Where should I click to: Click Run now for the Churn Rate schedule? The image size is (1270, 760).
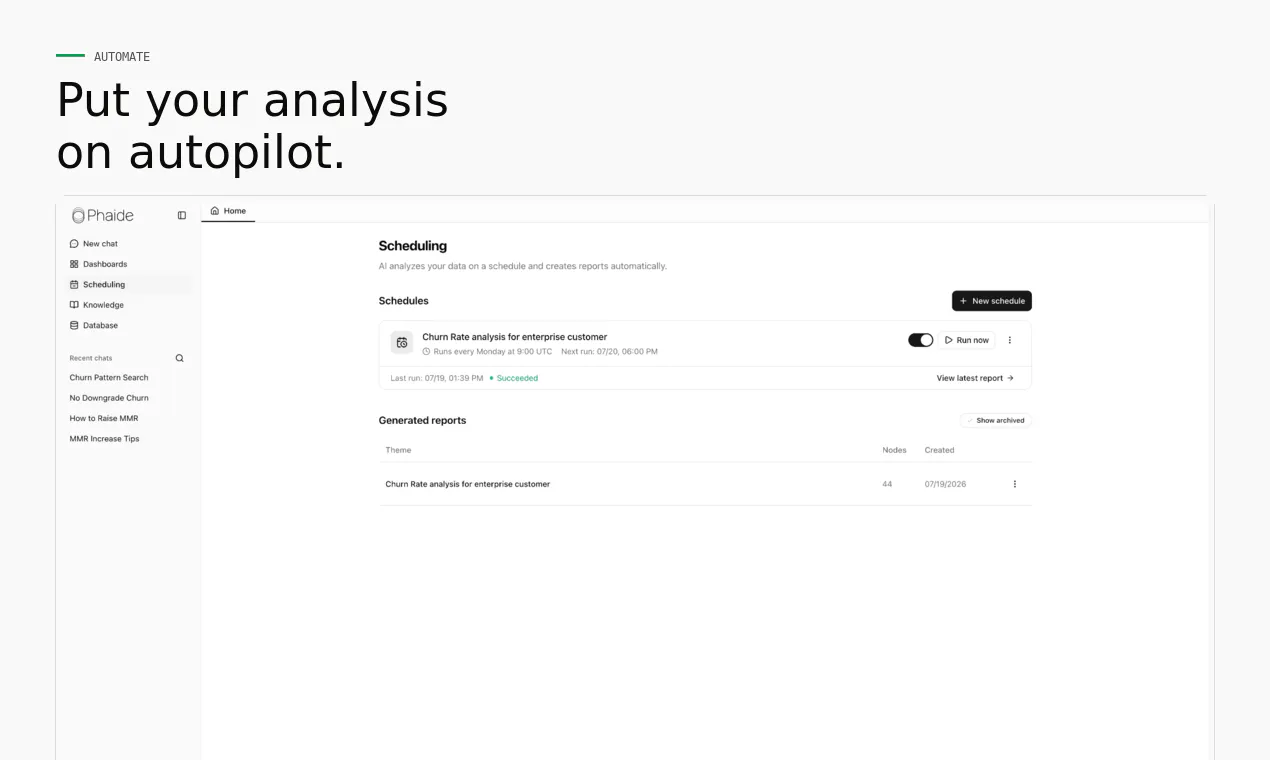(967, 340)
